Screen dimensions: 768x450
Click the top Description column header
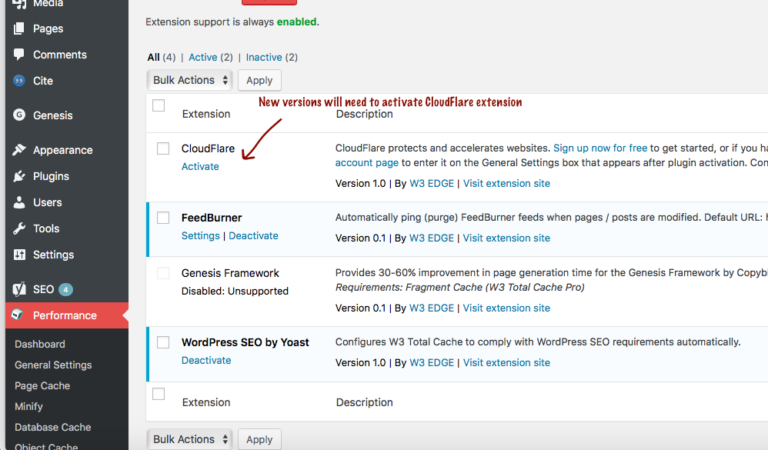pos(364,114)
